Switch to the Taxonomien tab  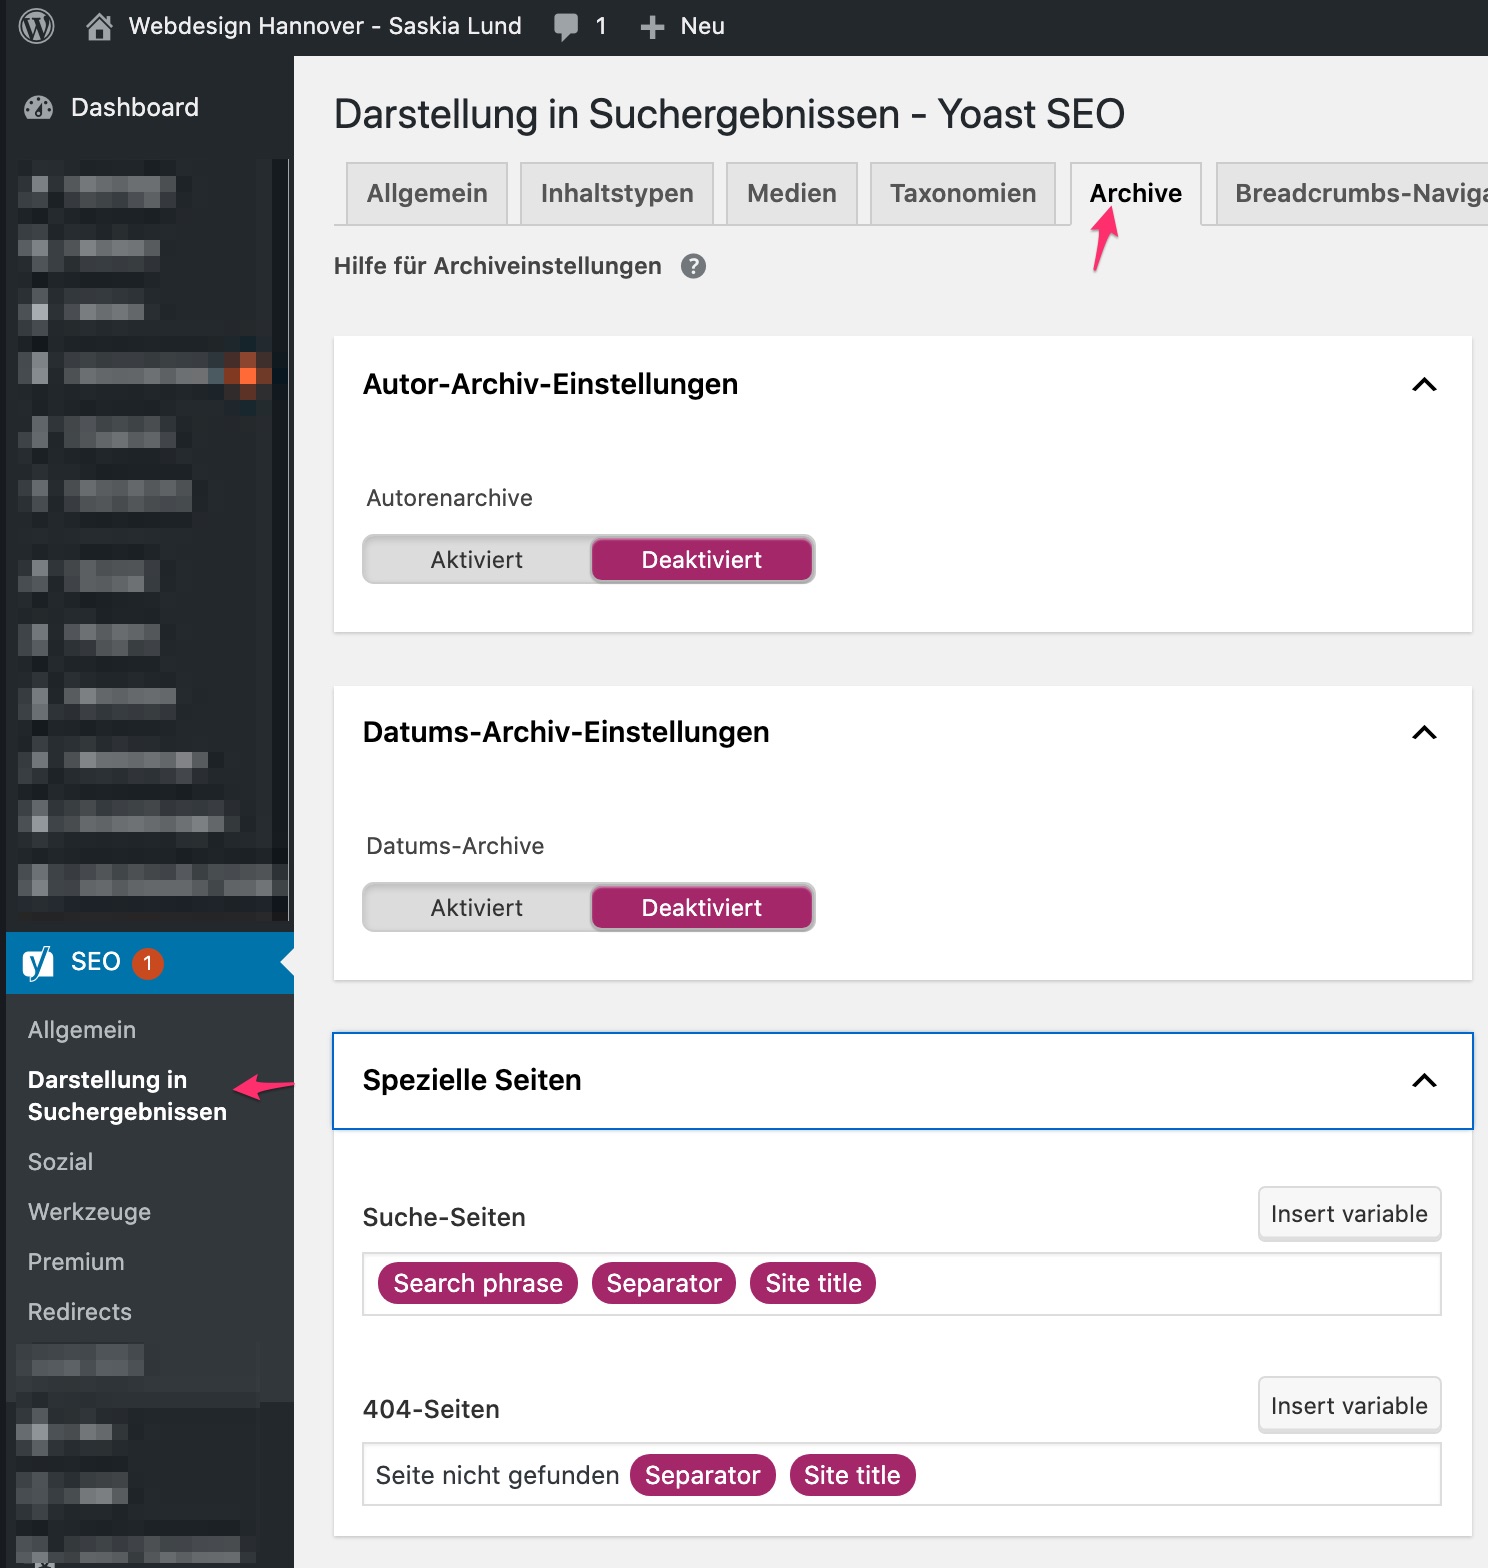[x=963, y=194]
